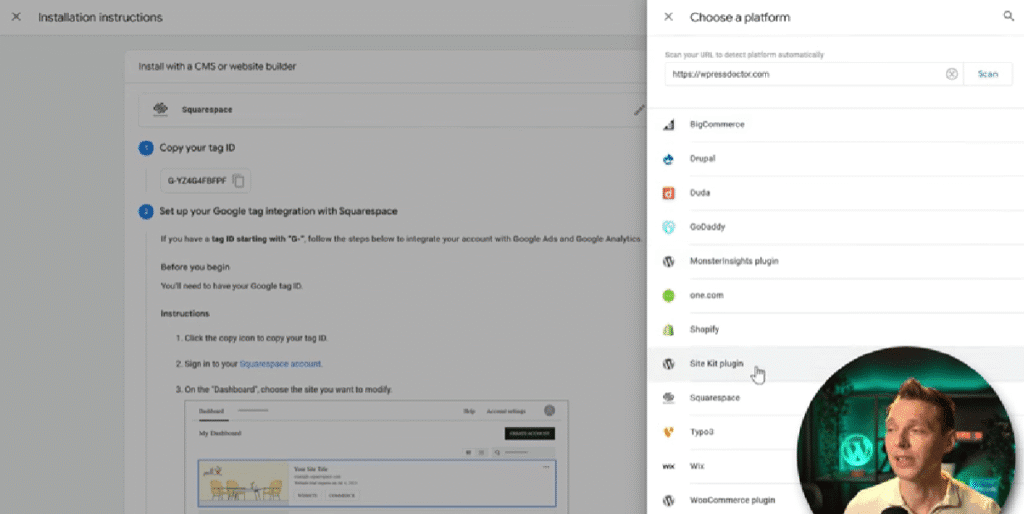The height and width of the screenshot is (514, 1024).
Task: Select the Drupal platform icon
Action: [x=668, y=159]
